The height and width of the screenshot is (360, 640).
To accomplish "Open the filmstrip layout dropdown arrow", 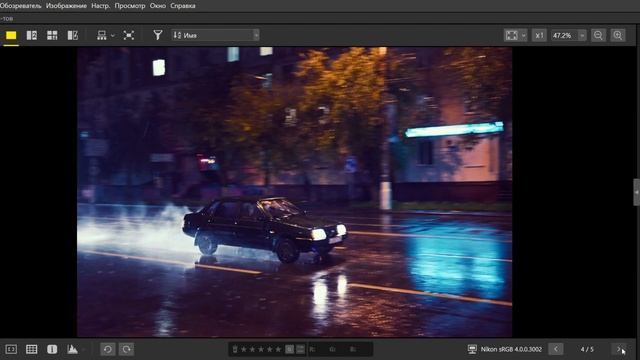I will [x=113, y=36].
